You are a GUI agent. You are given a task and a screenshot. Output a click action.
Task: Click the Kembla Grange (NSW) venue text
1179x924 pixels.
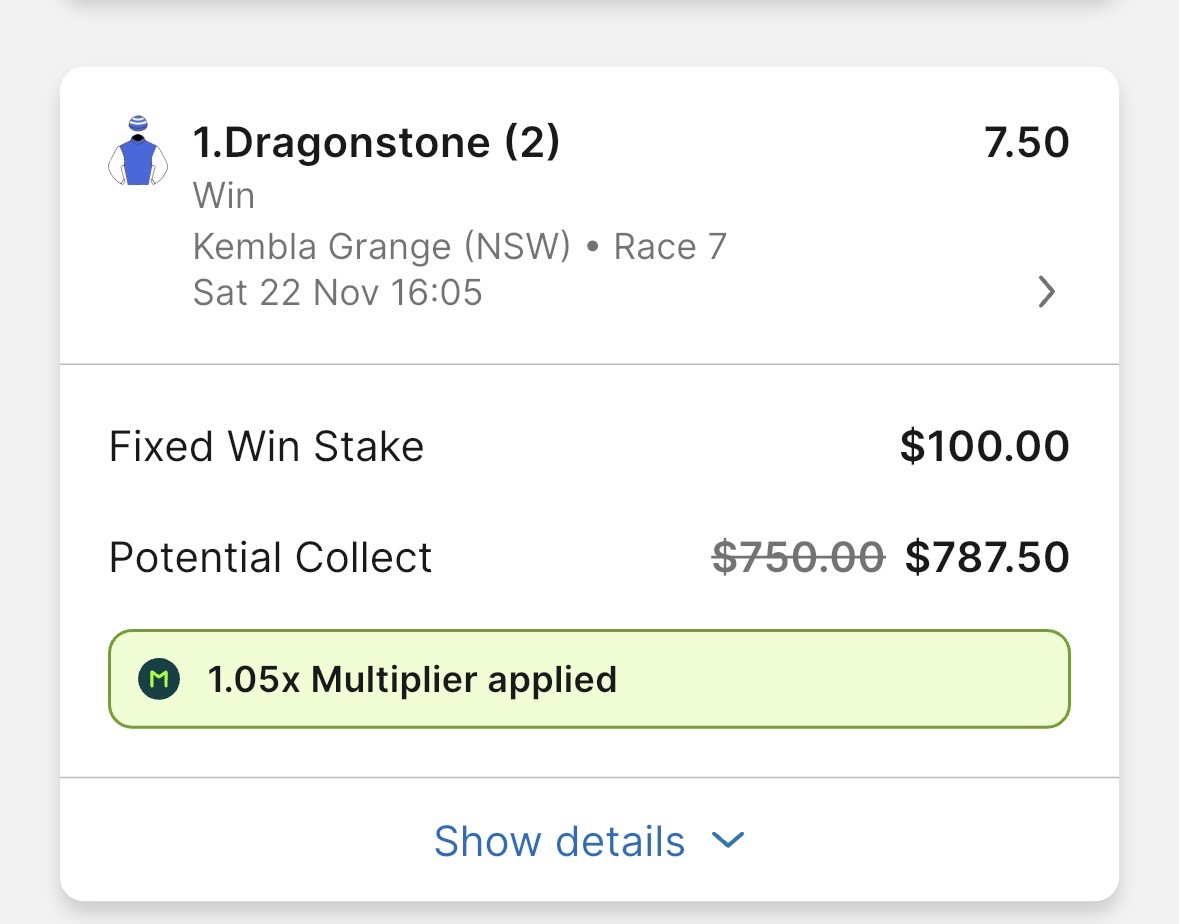(381, 245)
